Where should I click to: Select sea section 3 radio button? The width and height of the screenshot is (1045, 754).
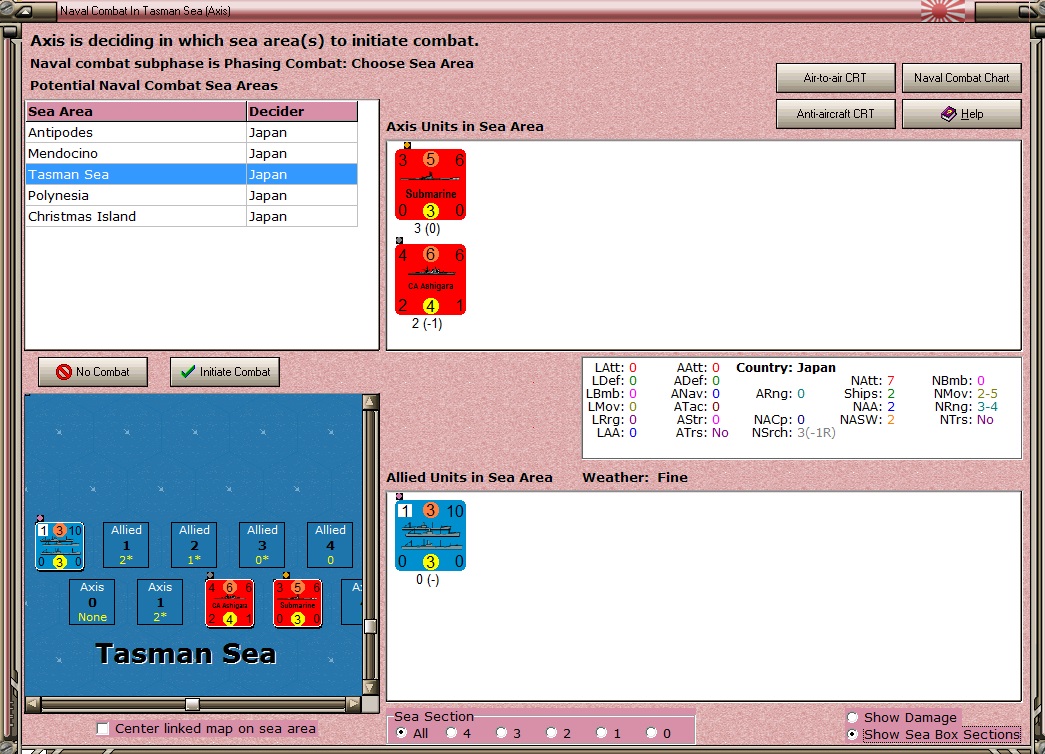[502, 733]
